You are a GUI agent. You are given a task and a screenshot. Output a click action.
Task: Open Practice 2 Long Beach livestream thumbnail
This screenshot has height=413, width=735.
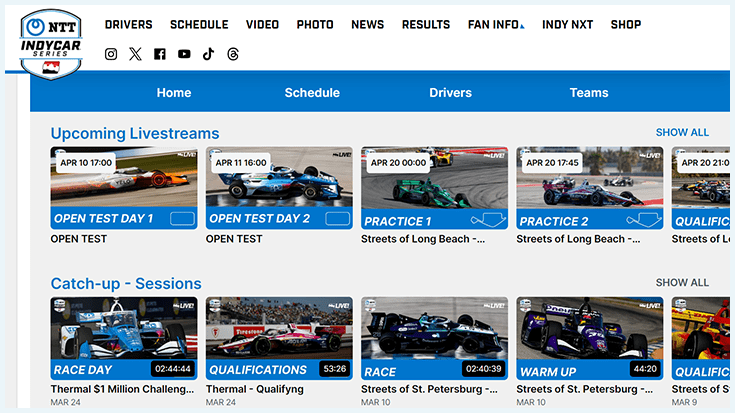pos(590,188)
